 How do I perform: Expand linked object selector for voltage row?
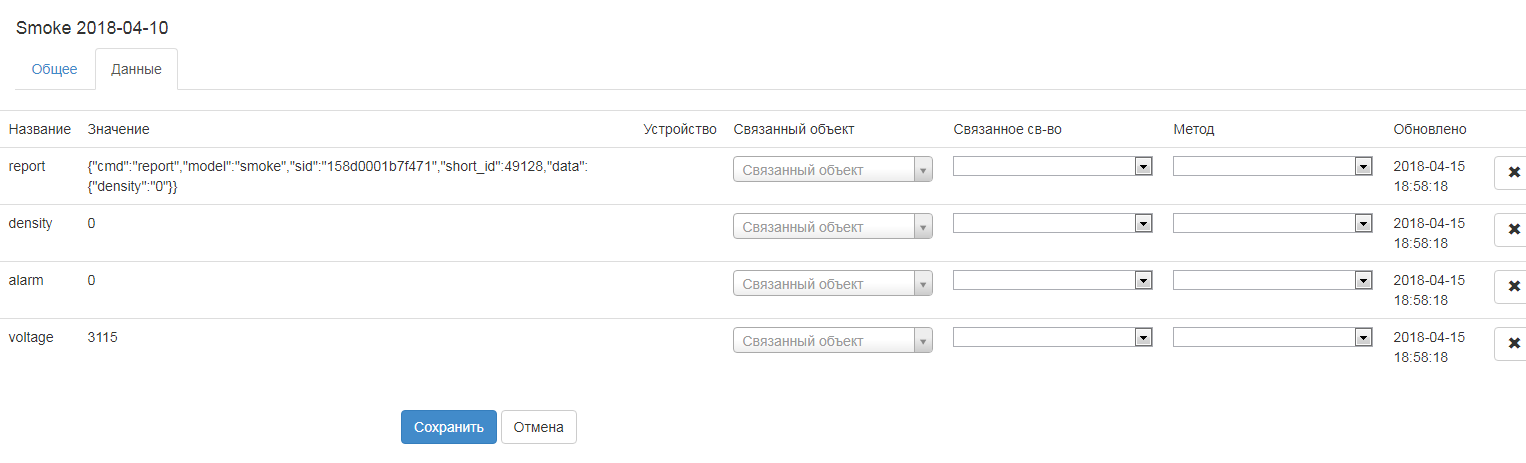pos(832,341)
